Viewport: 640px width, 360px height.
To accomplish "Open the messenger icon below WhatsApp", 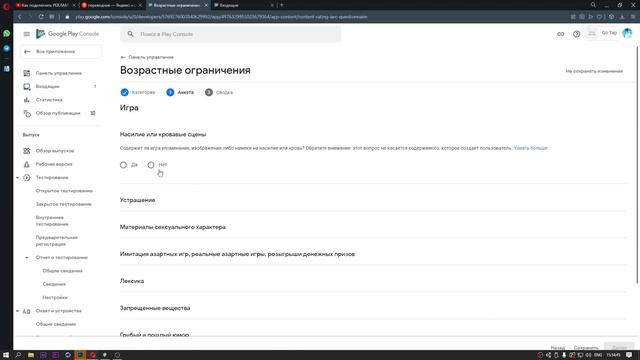I will coord(7,49).
